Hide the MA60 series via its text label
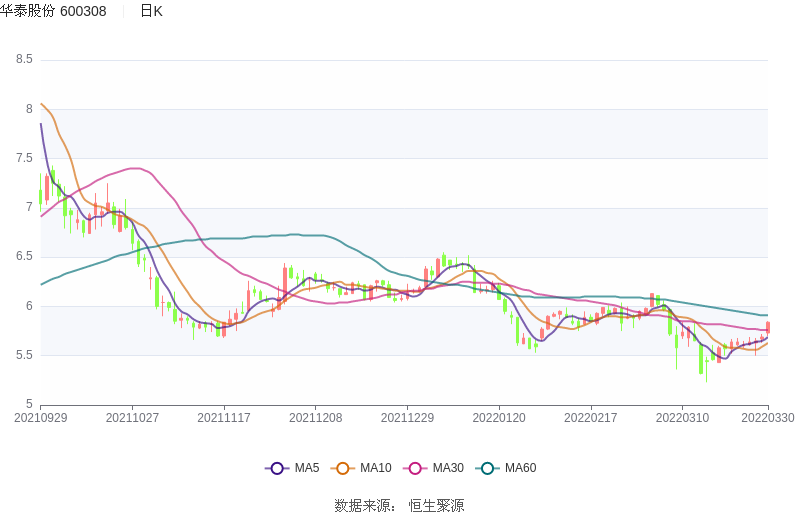Image resolution: width=800 pixels, height=517 pixels. coord(520,468)
